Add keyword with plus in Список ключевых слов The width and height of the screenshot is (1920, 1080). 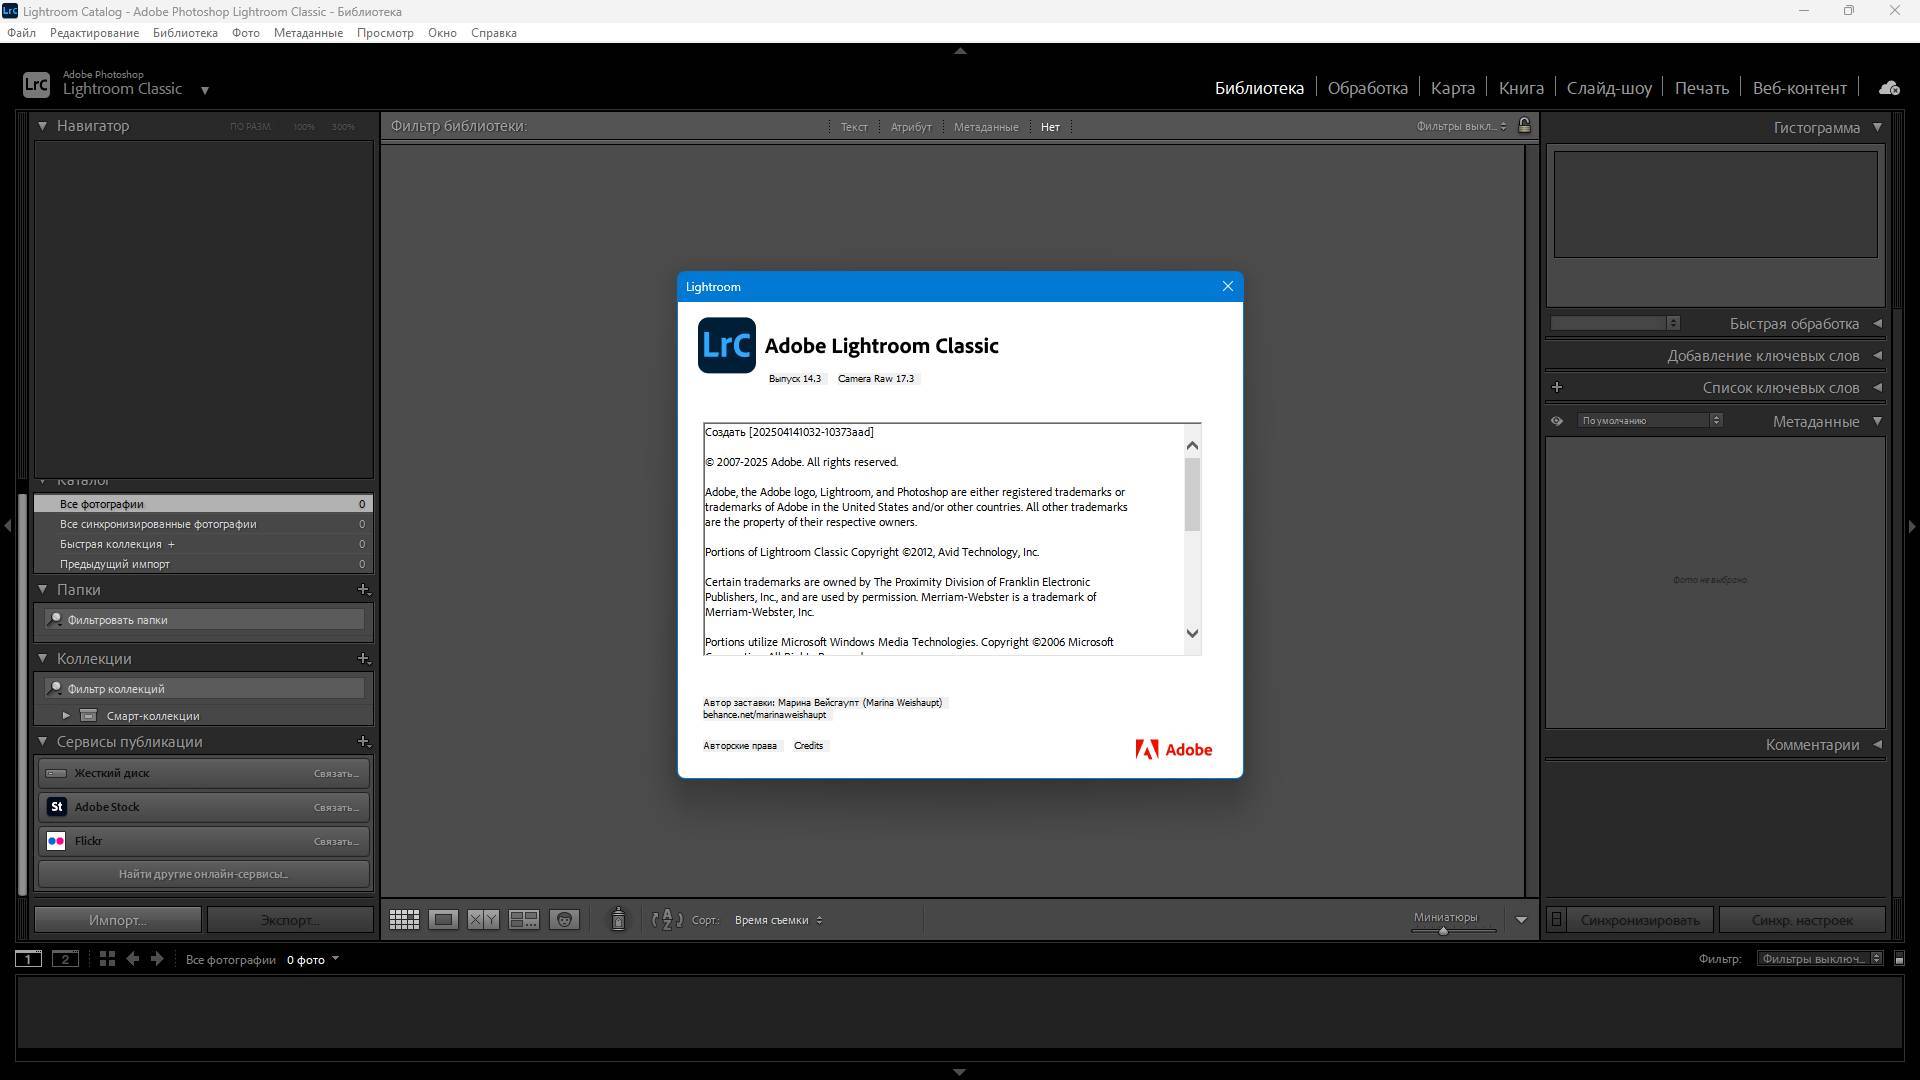click(1557, 388)
